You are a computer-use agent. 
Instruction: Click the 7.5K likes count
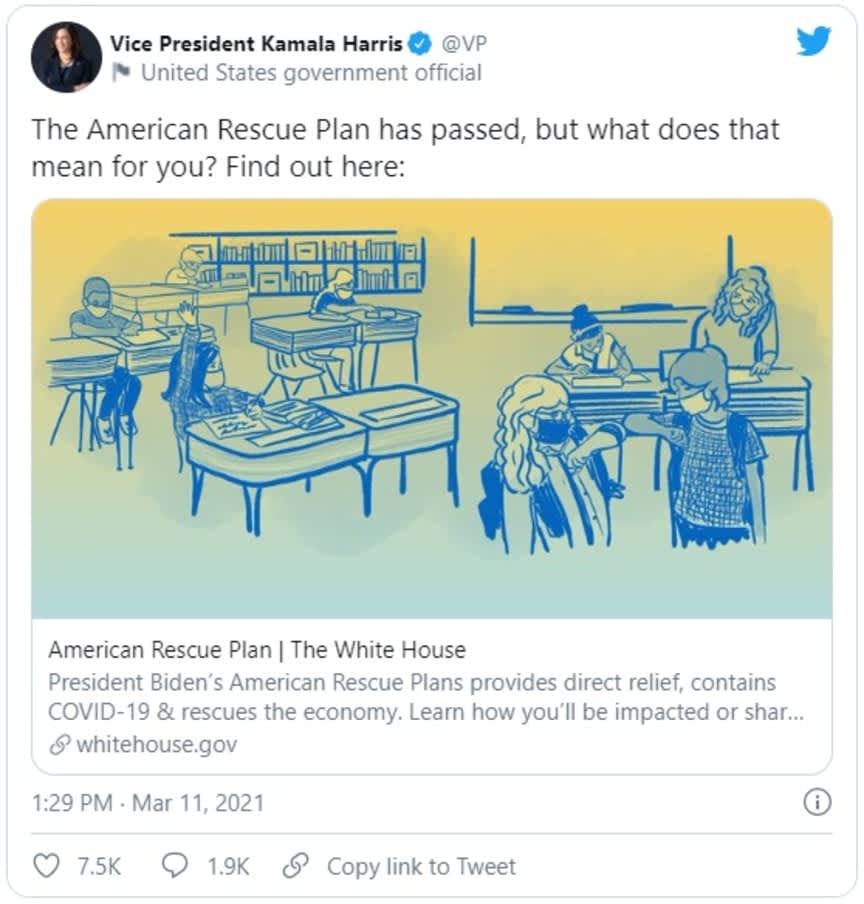pyautogui.click(x=99, y=866)
